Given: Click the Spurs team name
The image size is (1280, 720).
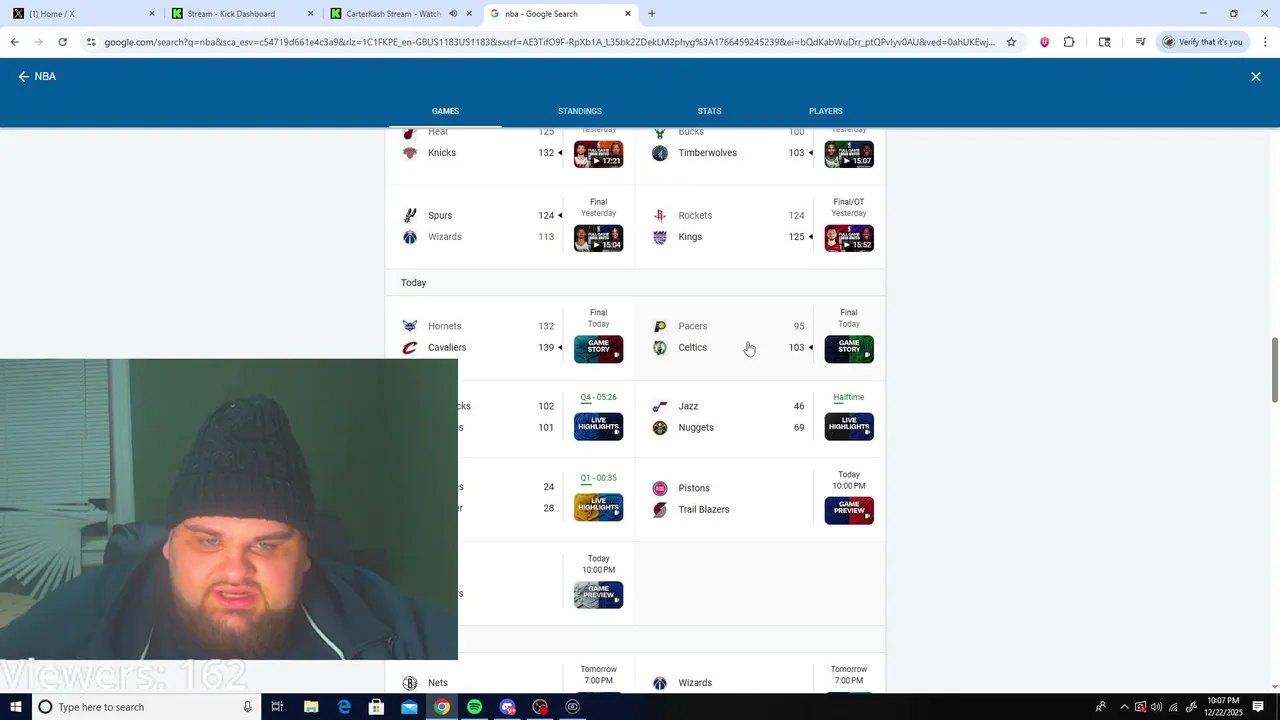Looking at the screenshot, I should (x=440, y=215).
